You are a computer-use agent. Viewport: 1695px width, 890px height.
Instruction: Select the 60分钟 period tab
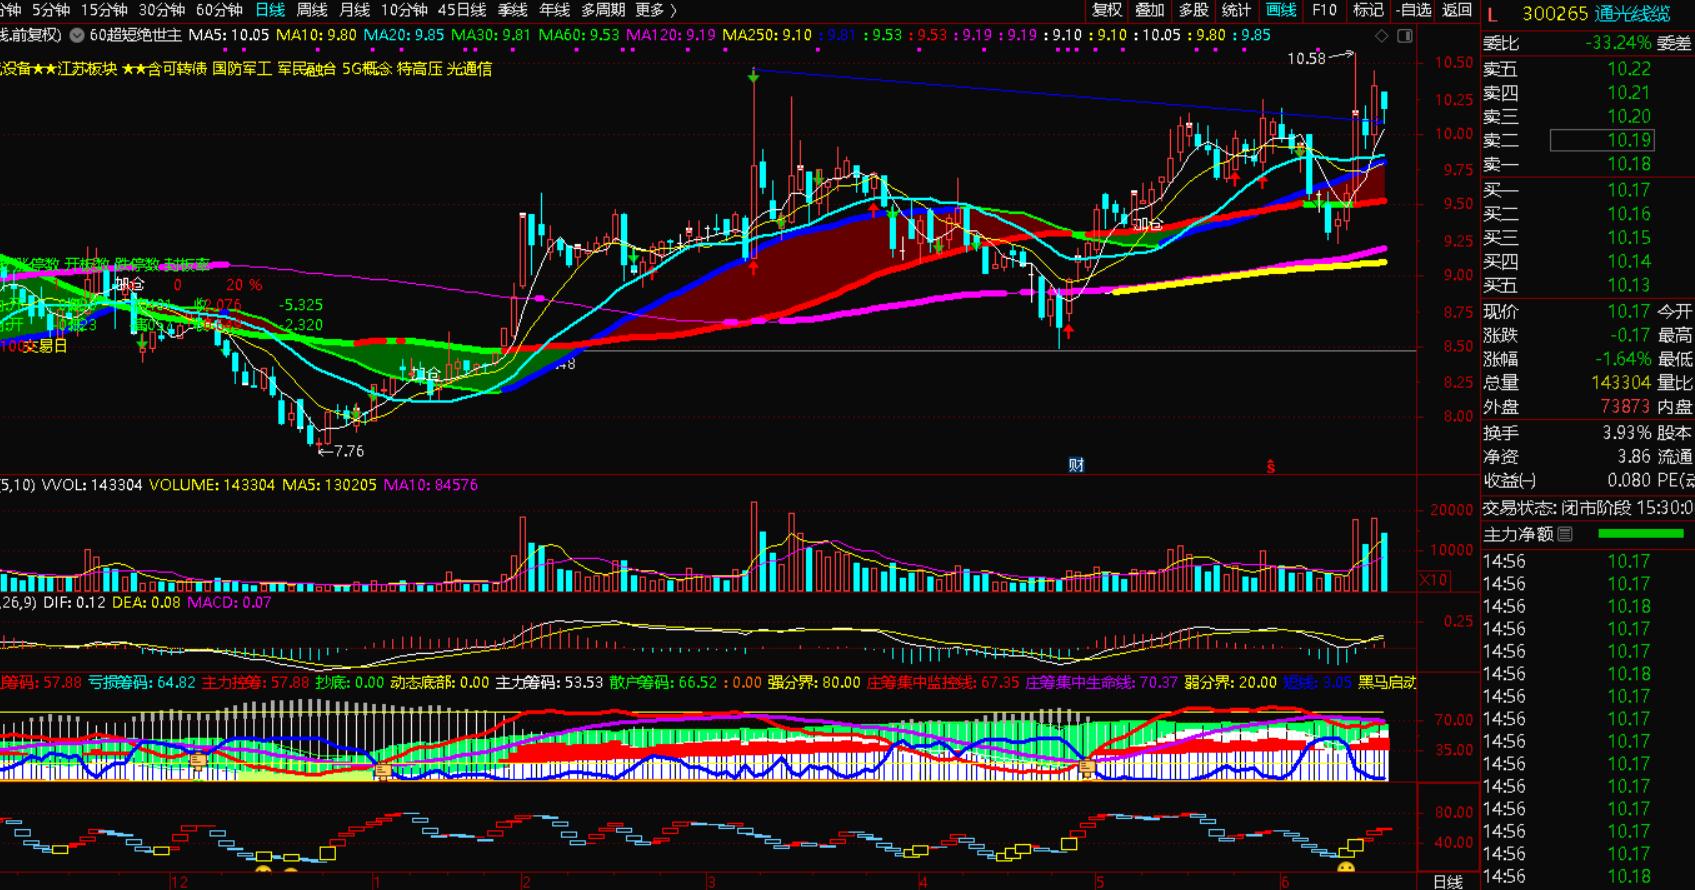coord(219,10)
